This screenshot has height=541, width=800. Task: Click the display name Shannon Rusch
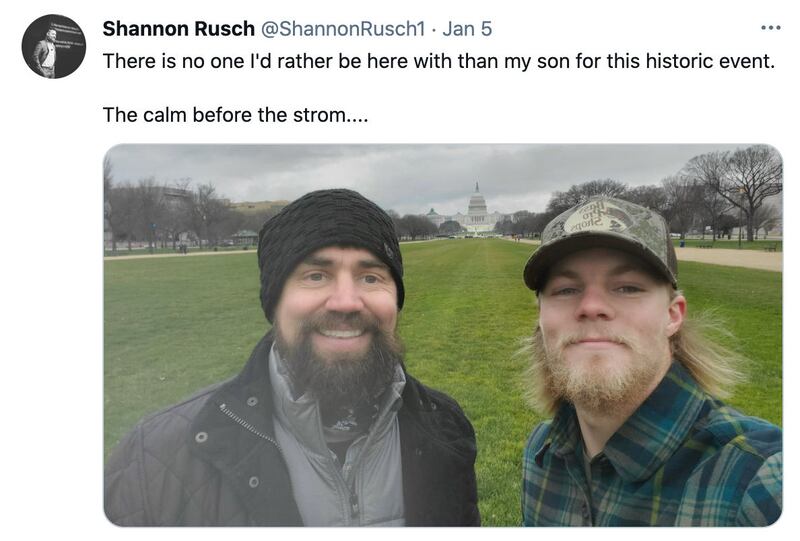point(178,28)
